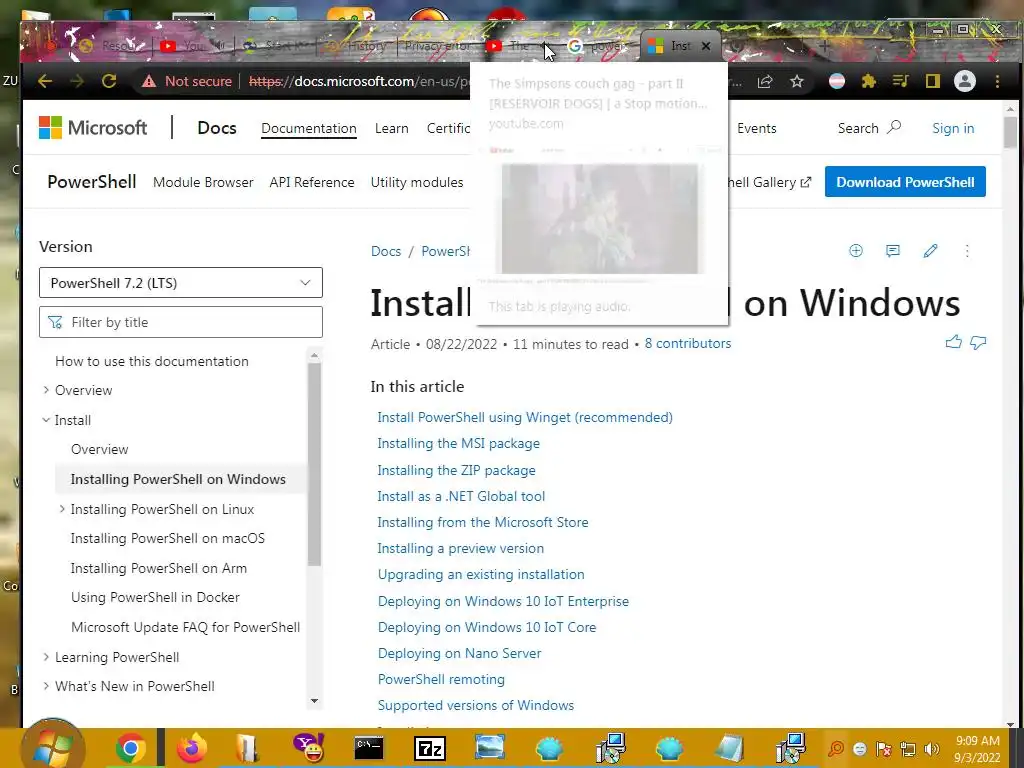Open Install as a .NET Global tool link
1024x768 pixels.
[461, 496]
